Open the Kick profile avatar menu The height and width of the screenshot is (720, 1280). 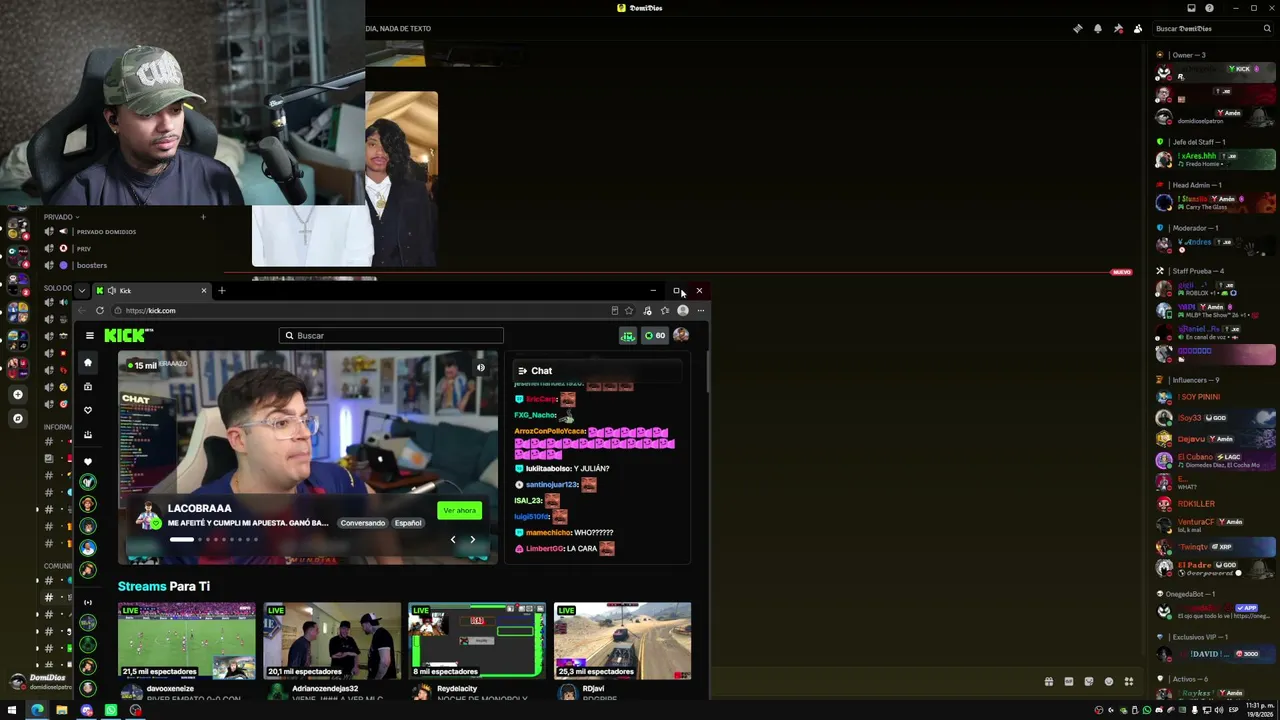[x=681, y=336]
